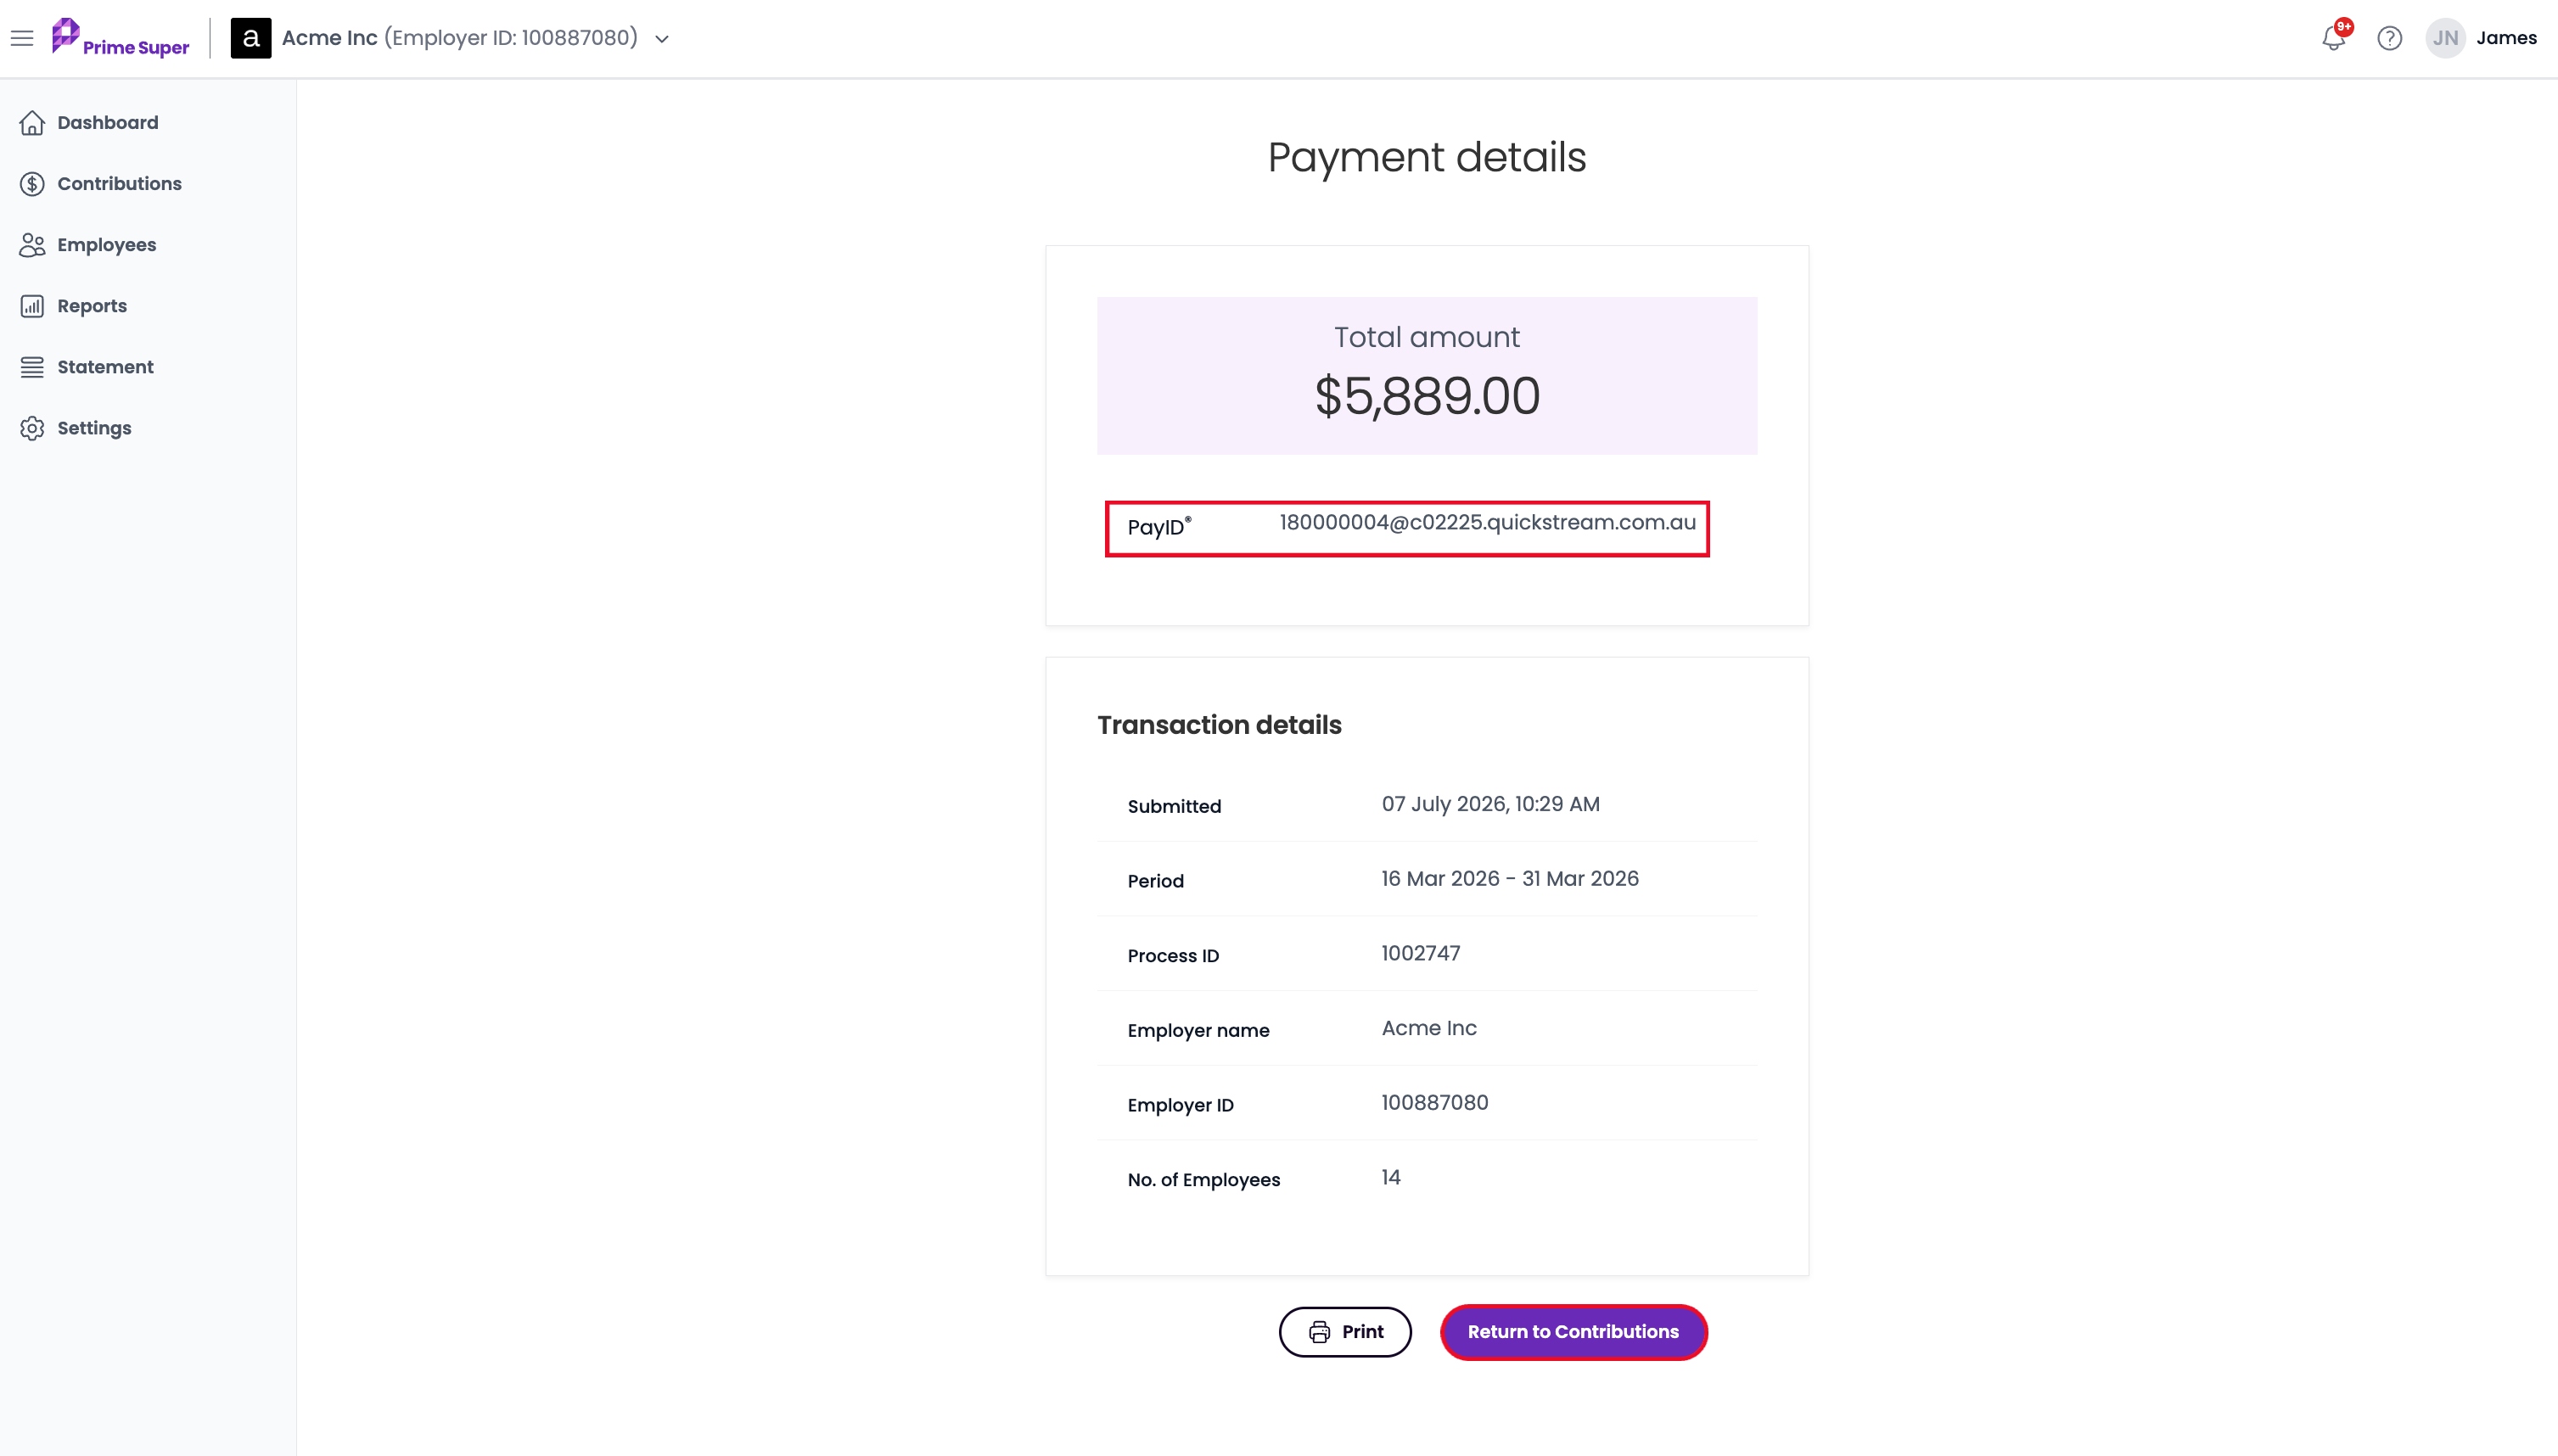Click the Settings gear icon

(x=32, y=428)
